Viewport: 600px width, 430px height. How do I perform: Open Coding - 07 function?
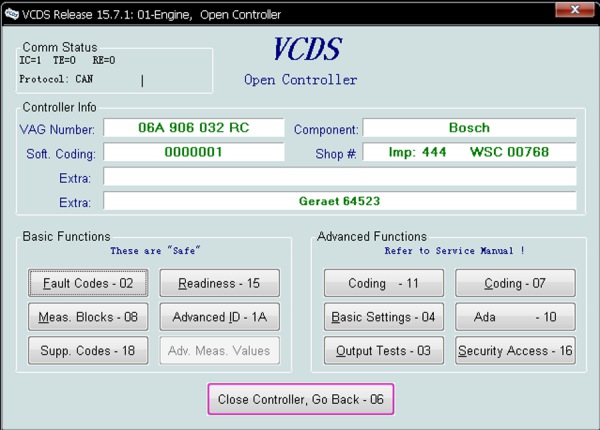click(x=515, y=284)
